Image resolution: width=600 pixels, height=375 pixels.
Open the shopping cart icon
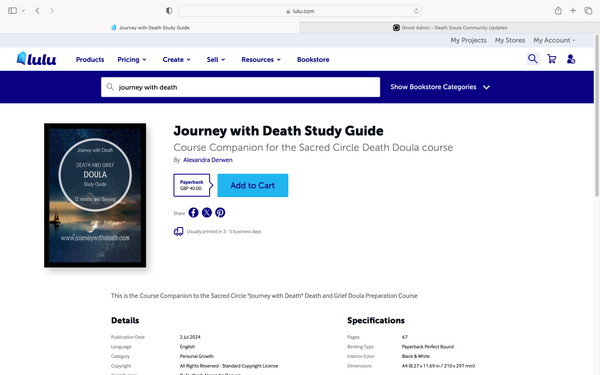click(551, 59)
